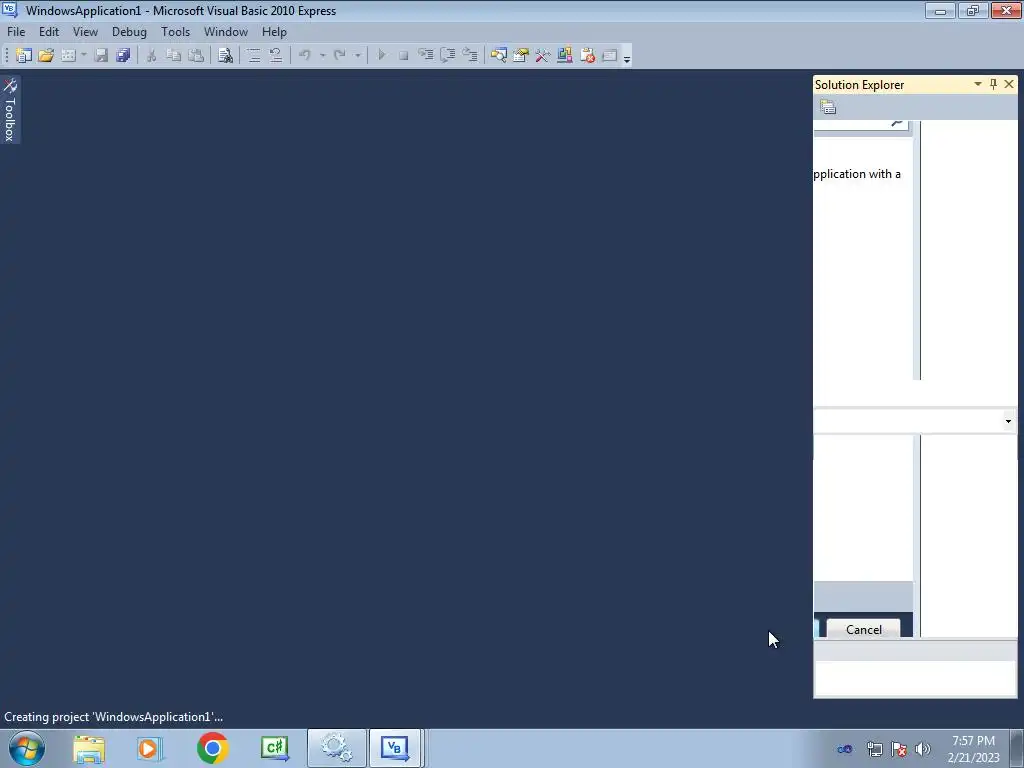The image size is (1024, 768).
Task: Click the Stop Debugging square icon
Action: tap(404, 56)
